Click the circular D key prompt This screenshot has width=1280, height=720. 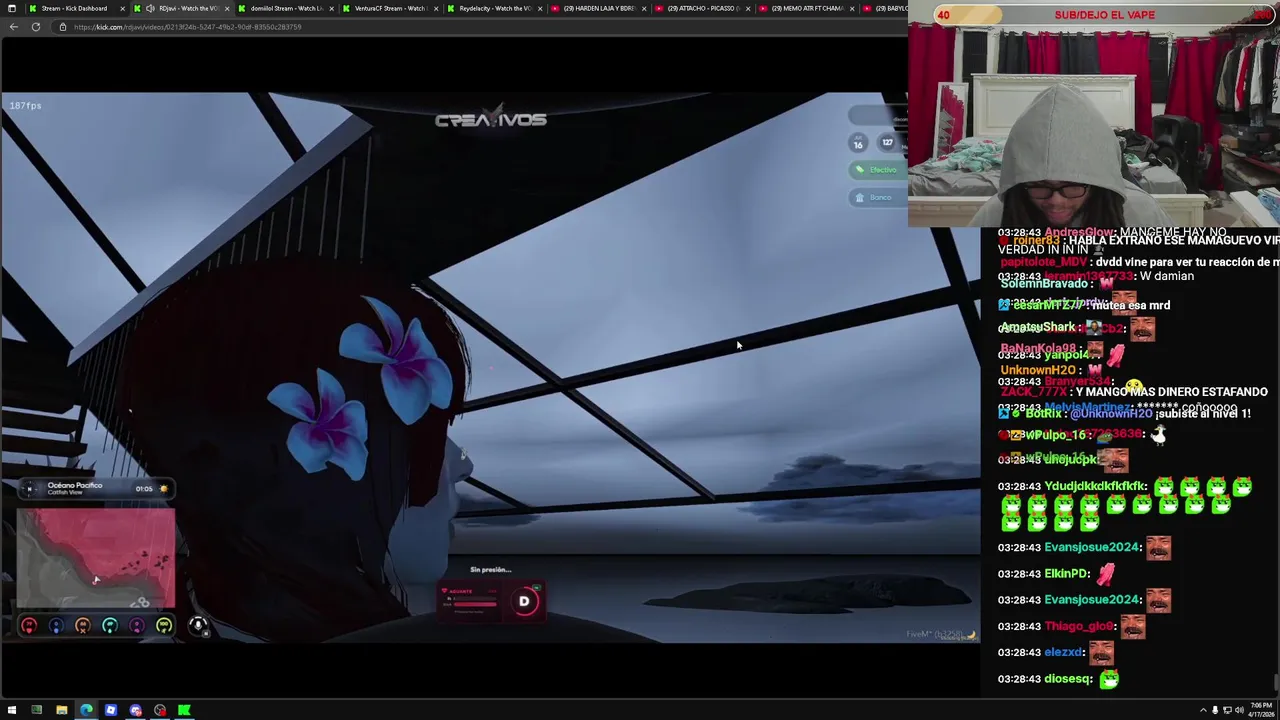point(524,601)
